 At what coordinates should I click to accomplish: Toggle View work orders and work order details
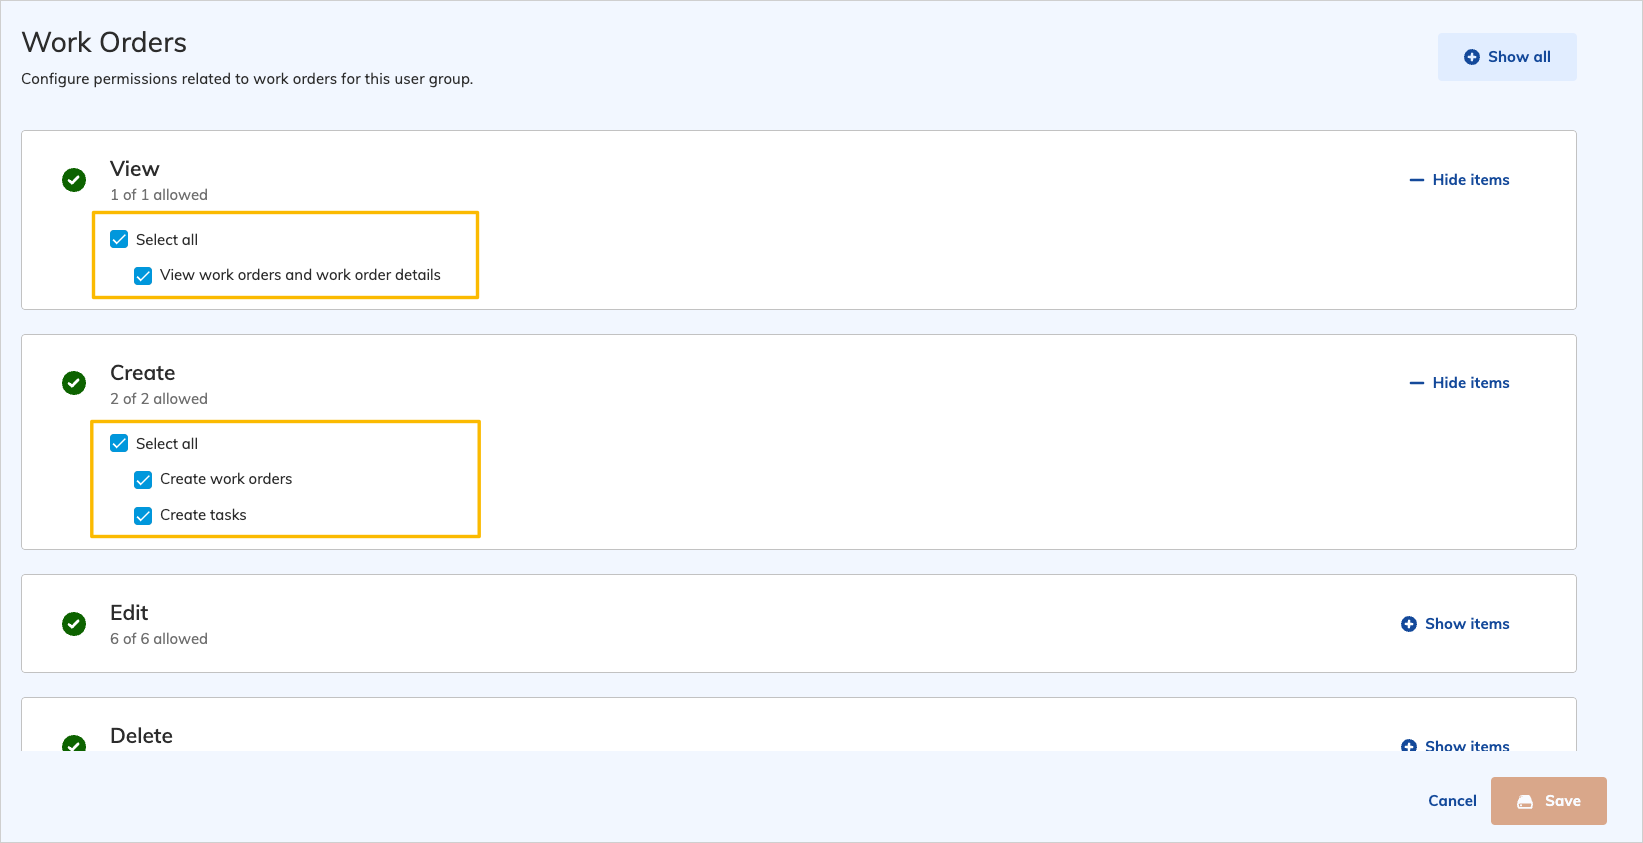click(143, 275)
